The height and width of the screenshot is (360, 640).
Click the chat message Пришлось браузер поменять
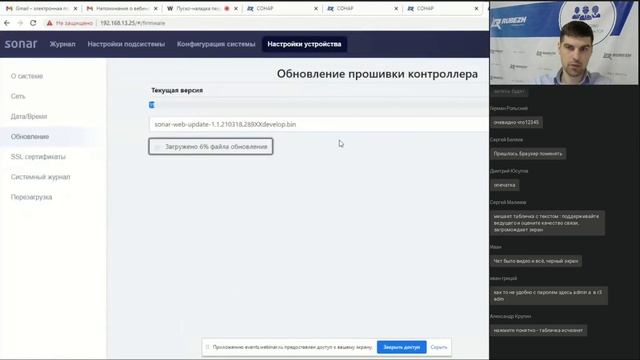point(528,153)
